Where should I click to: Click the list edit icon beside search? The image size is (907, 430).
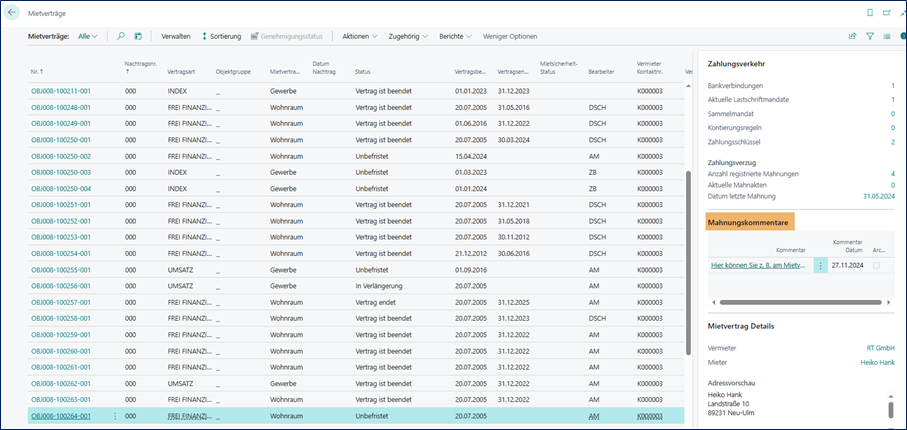click(138, 36)
